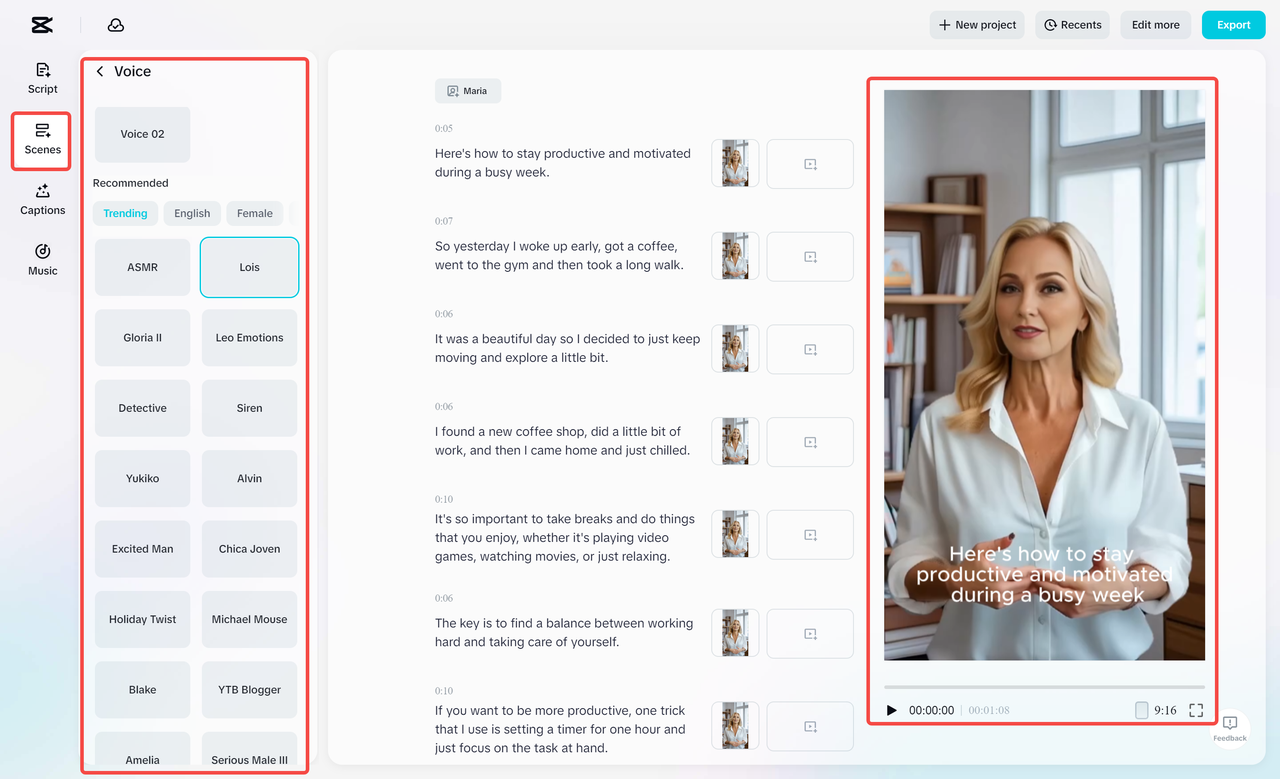Viewport: 1280px width, 779px height.
Task: Open Recents projects
Action: click(1073, 25)
